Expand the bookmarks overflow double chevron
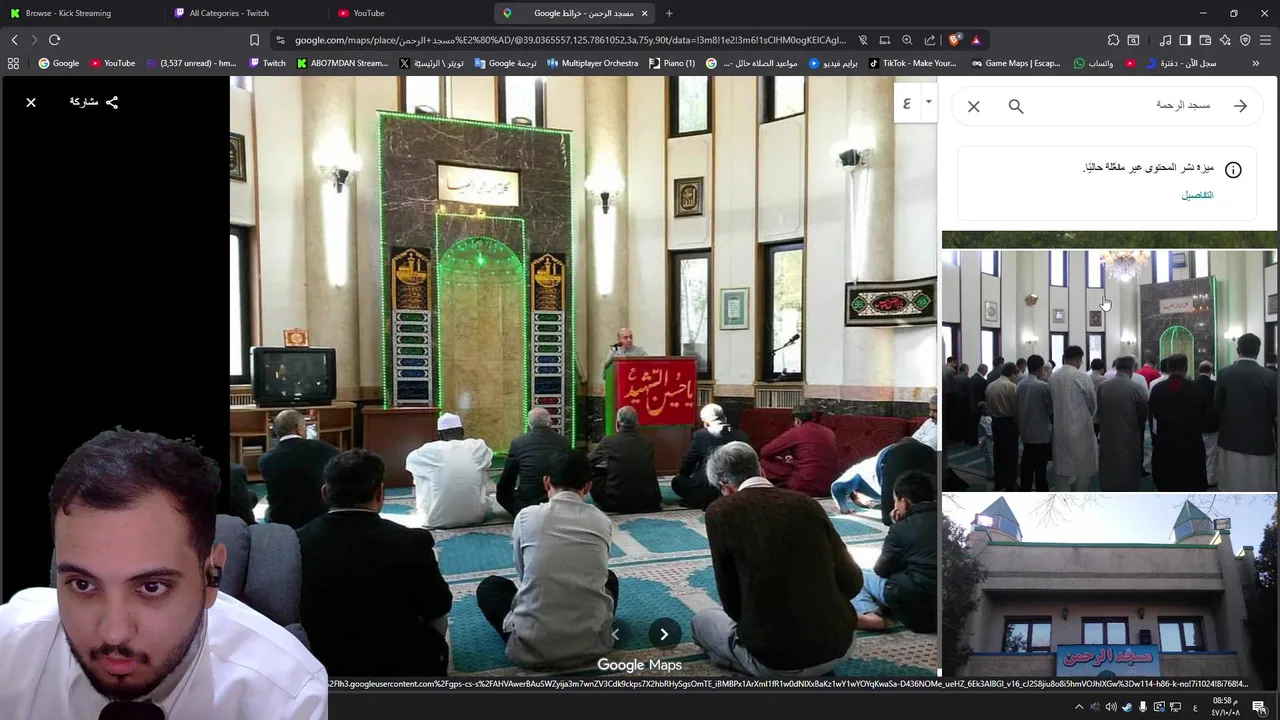 [1256, 63]
